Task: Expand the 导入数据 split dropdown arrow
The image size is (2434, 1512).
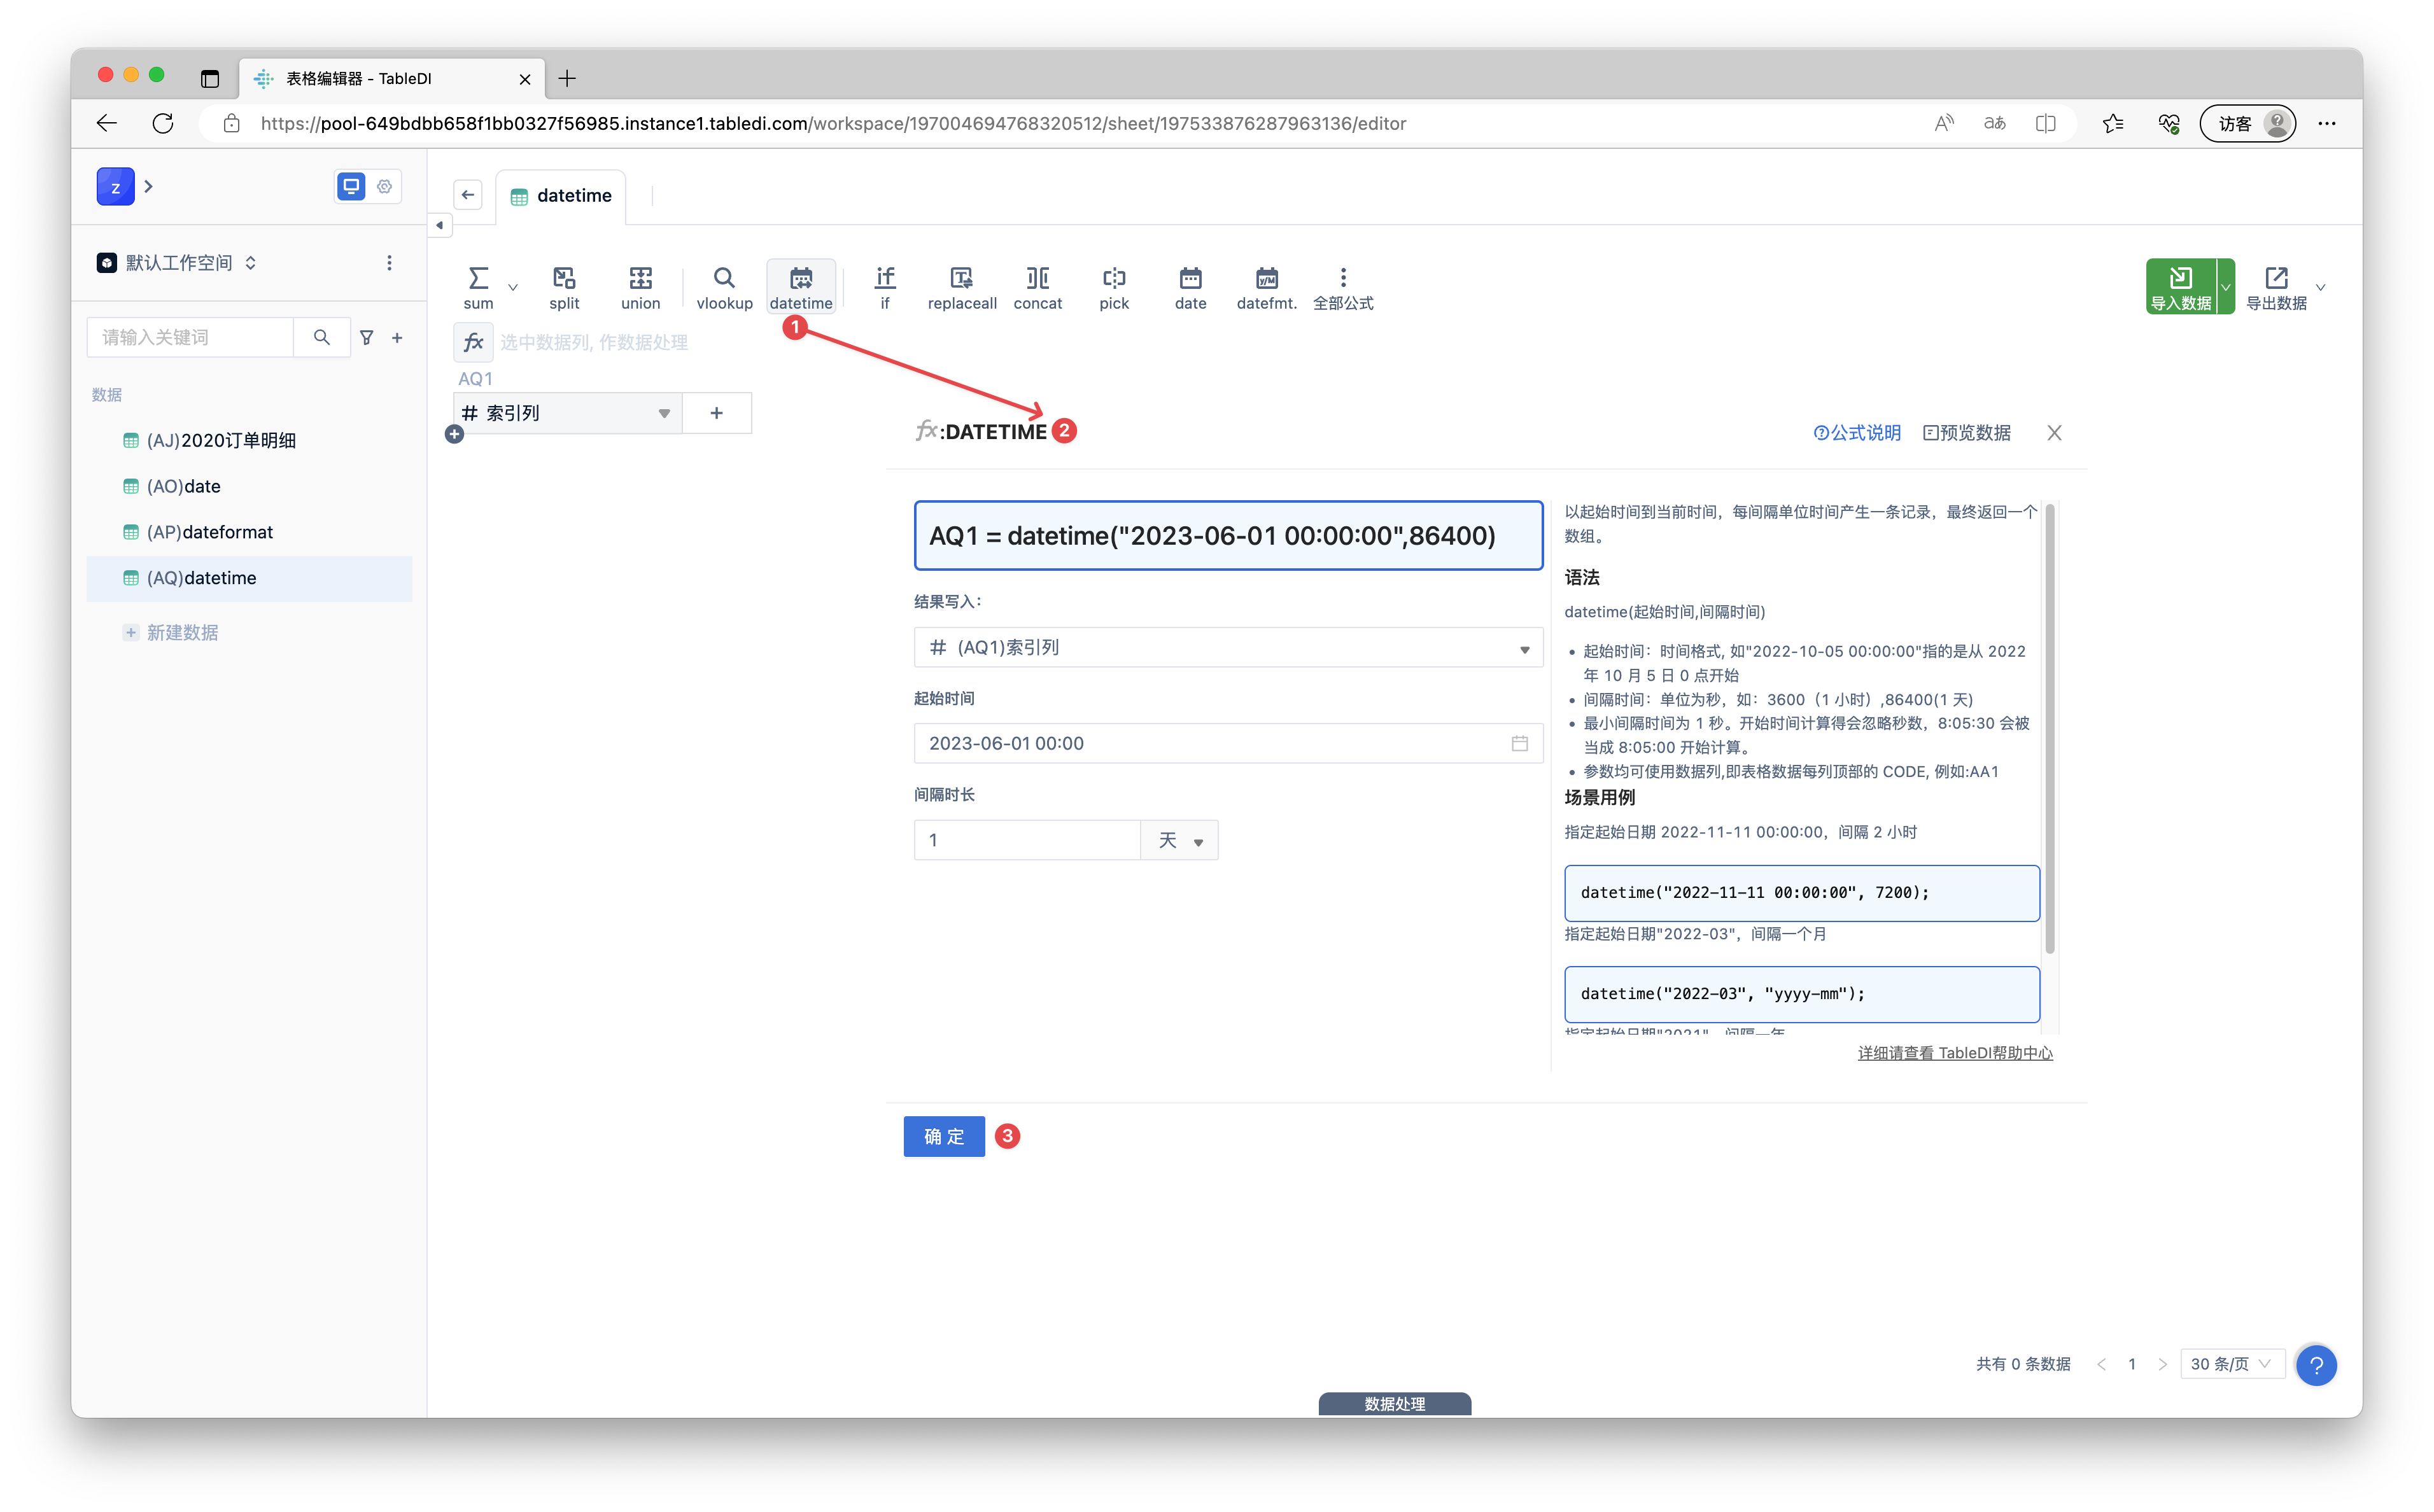Action: click(x=2226, y=287)
